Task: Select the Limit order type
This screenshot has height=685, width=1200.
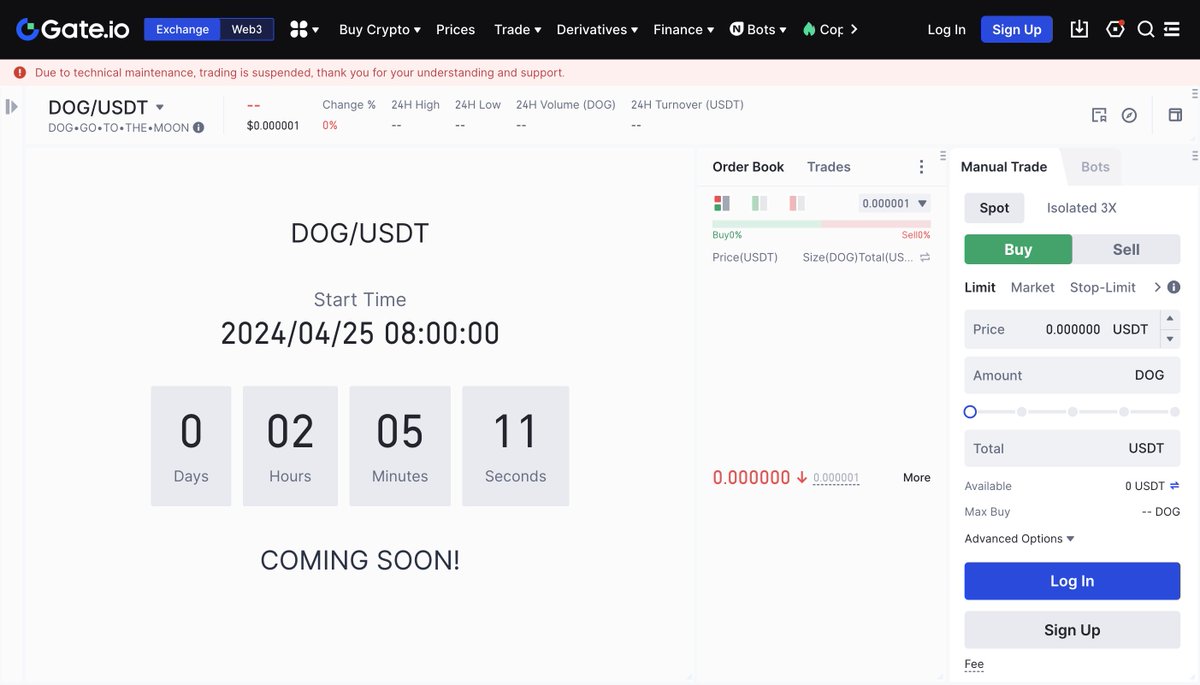Action: [x=980, y=287]
